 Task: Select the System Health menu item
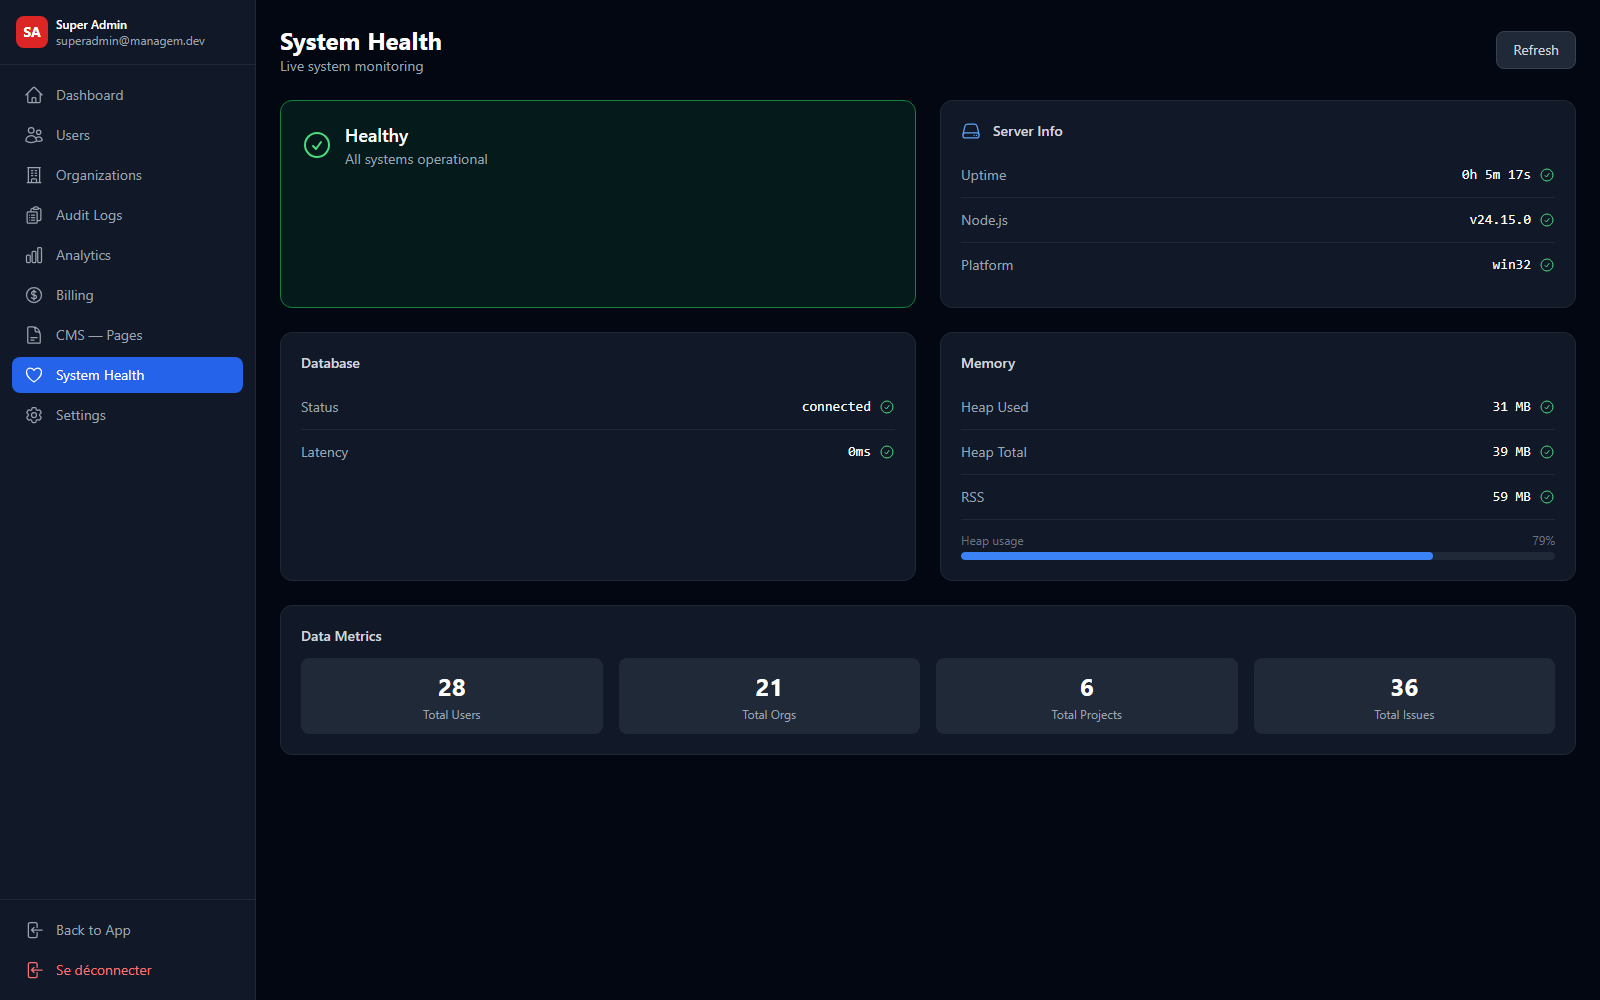click(x=127, y=375)
